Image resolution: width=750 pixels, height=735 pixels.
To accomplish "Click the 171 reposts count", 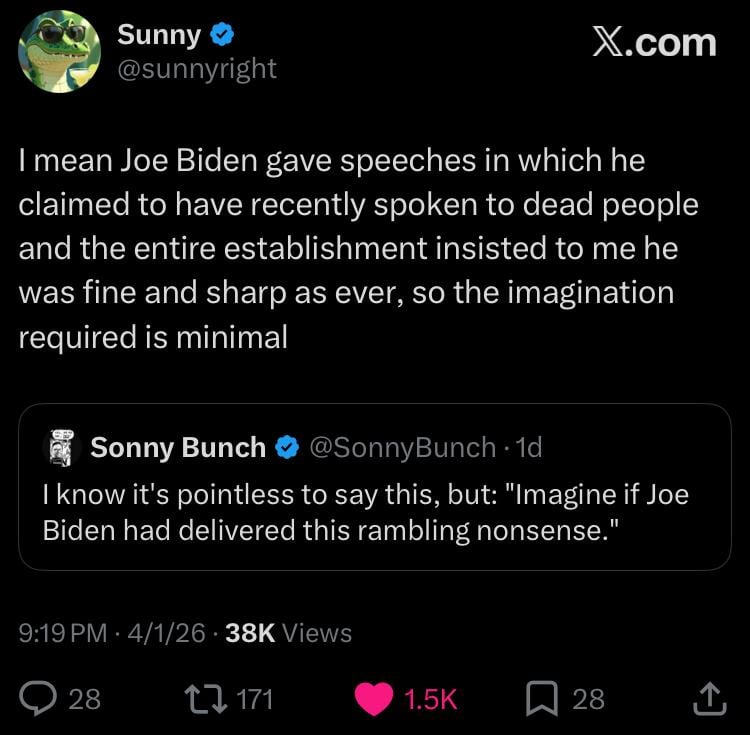I will (x=256, y=698).
